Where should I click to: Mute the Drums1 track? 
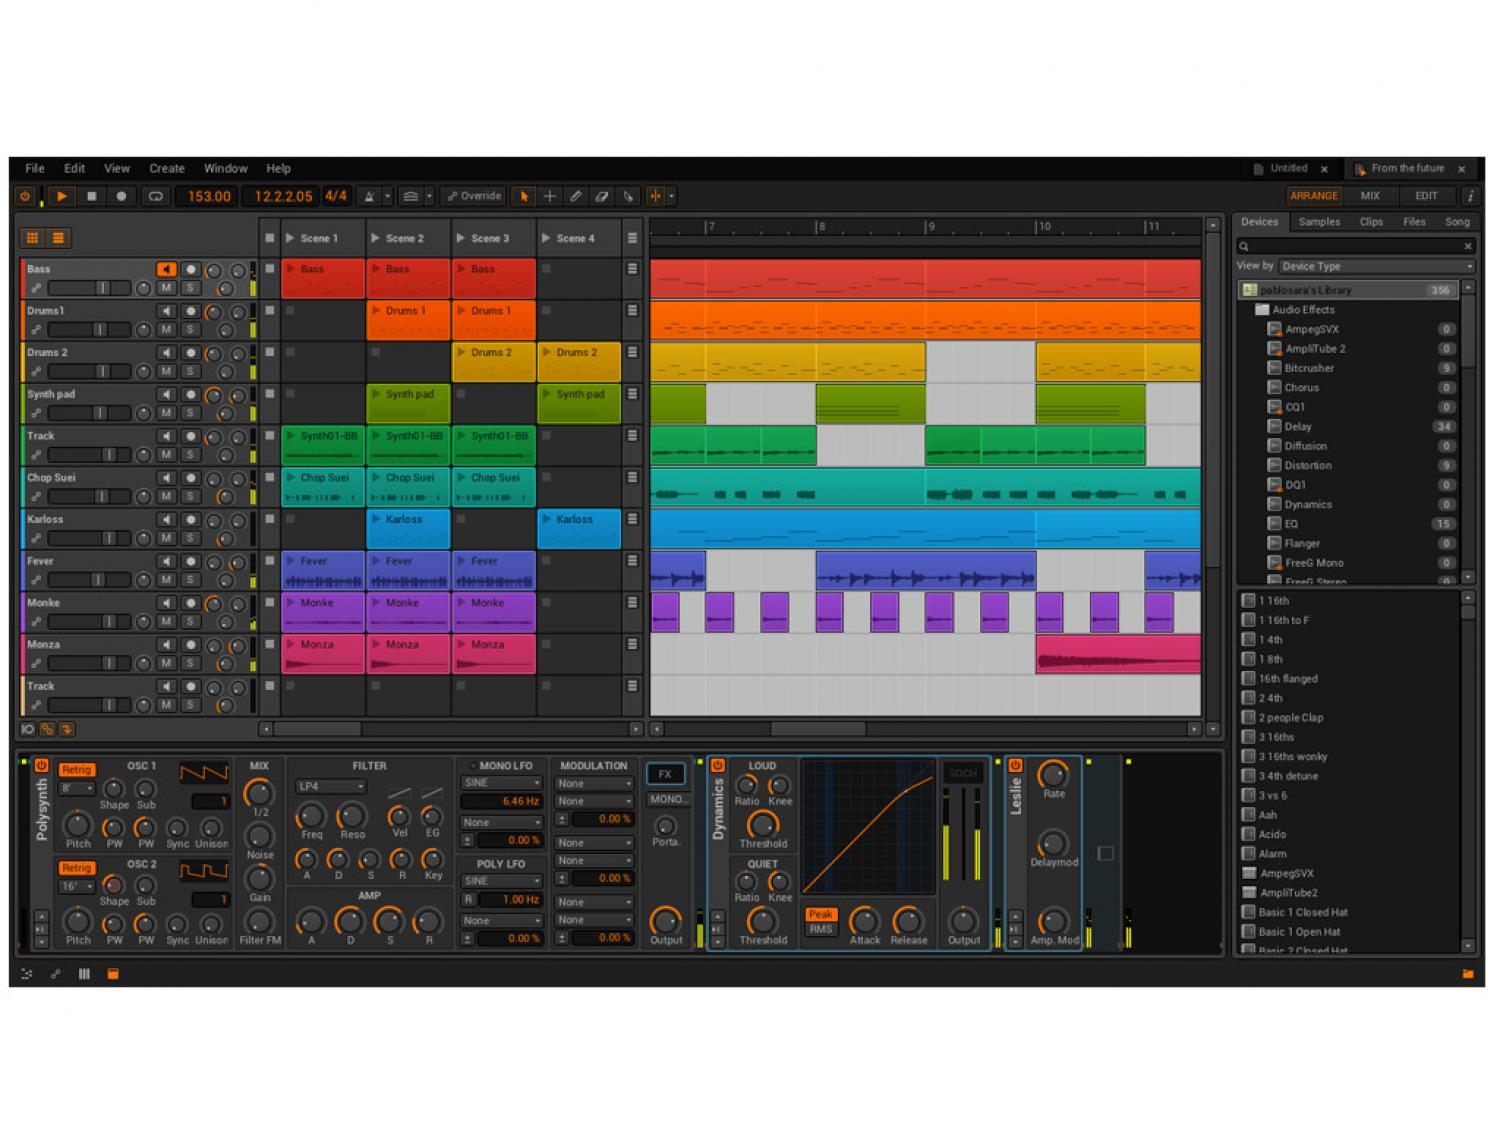point(167,330)
